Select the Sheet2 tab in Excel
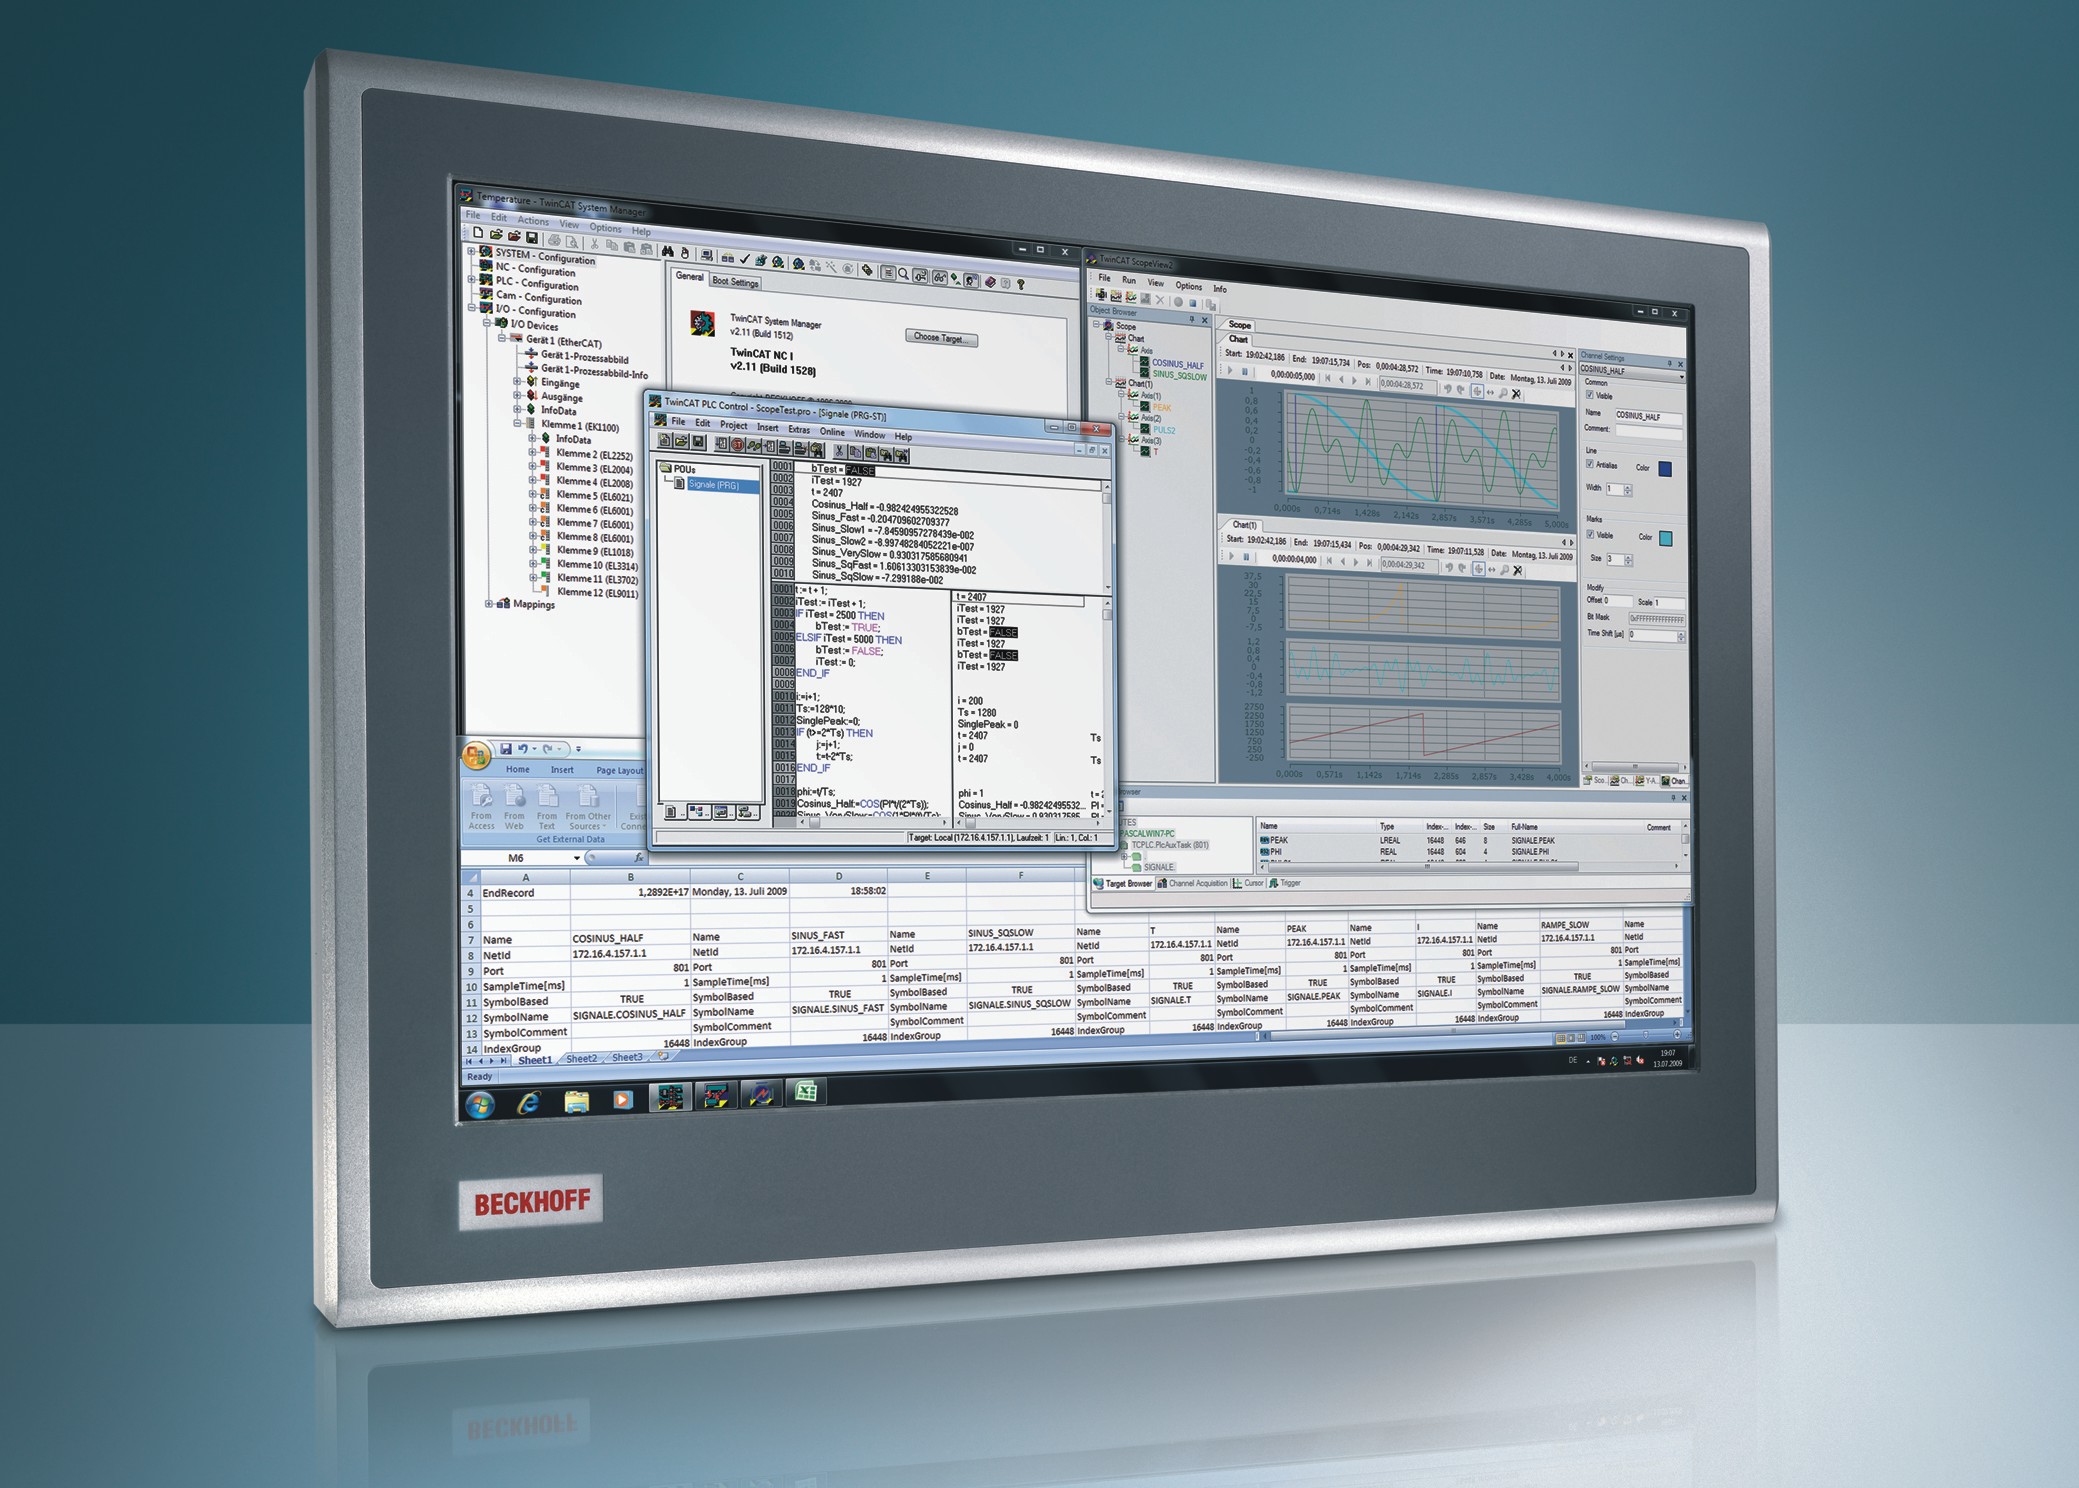 [x=582, y=1058]
